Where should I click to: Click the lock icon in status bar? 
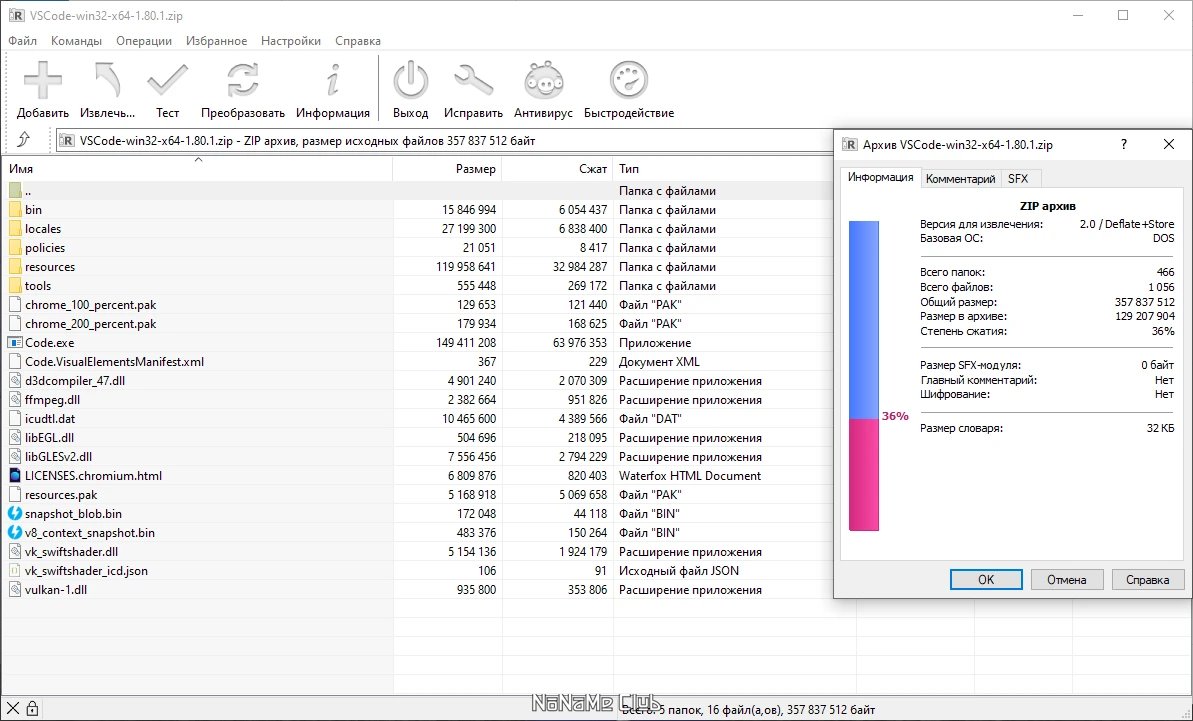pos(32,709)
